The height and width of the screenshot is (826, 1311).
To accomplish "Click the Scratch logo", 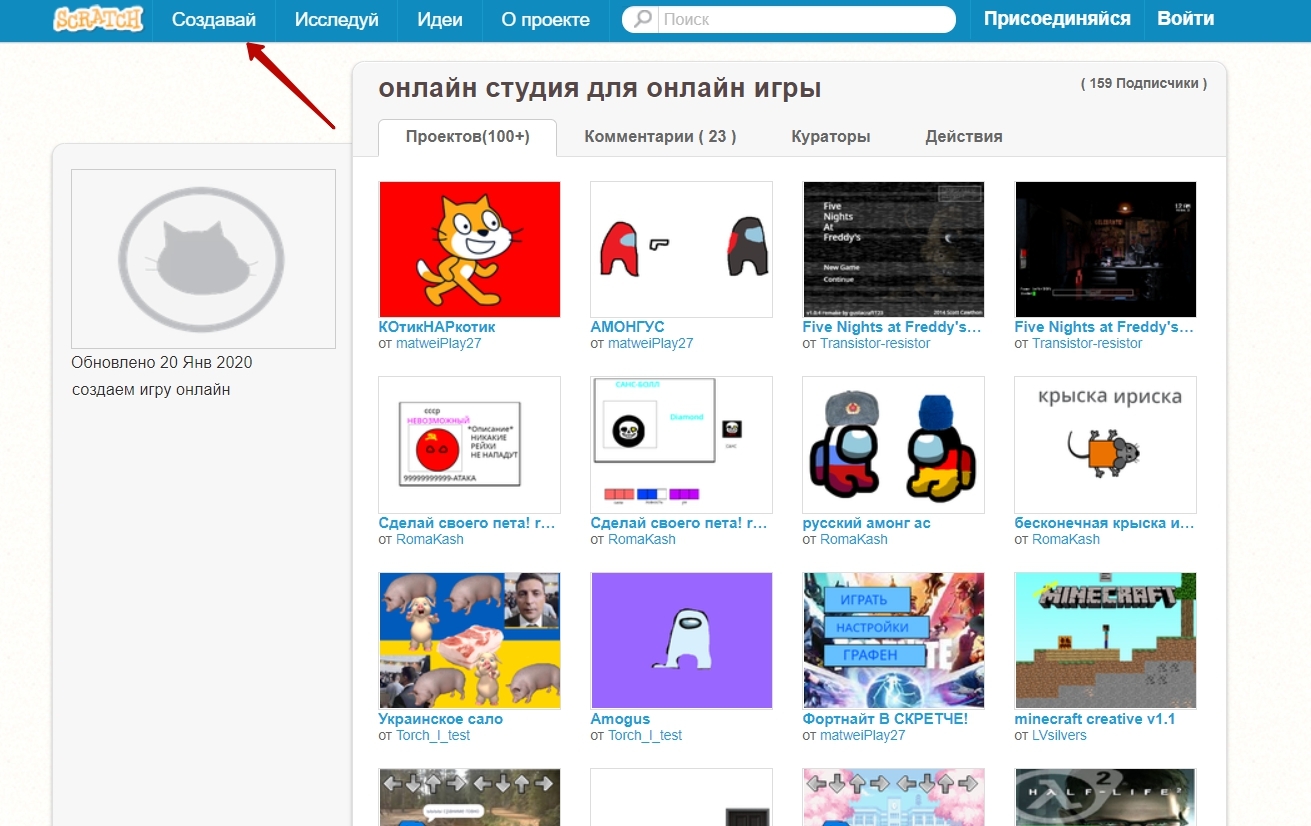I will (x=98, y=19).
